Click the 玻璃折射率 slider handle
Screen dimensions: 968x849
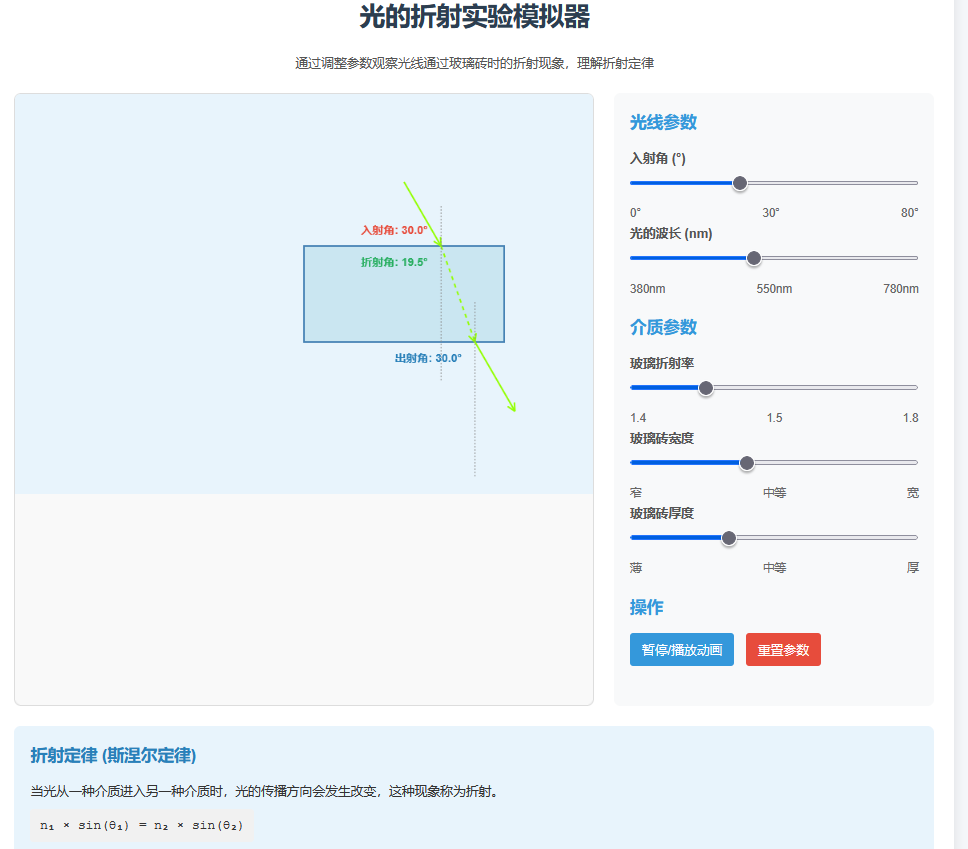(706, 387)
